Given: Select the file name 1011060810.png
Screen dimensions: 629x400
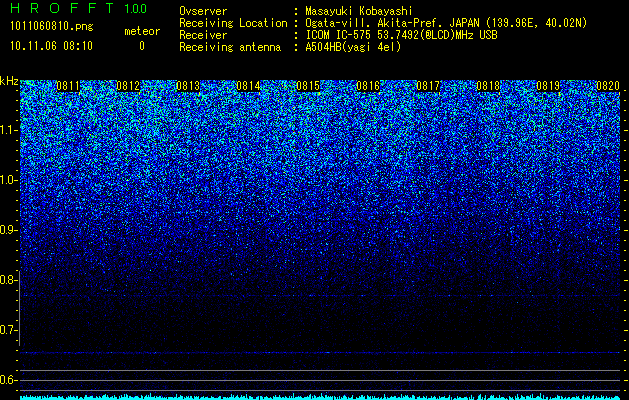Looking at the screenshot, I should click(x=52, y=27).
